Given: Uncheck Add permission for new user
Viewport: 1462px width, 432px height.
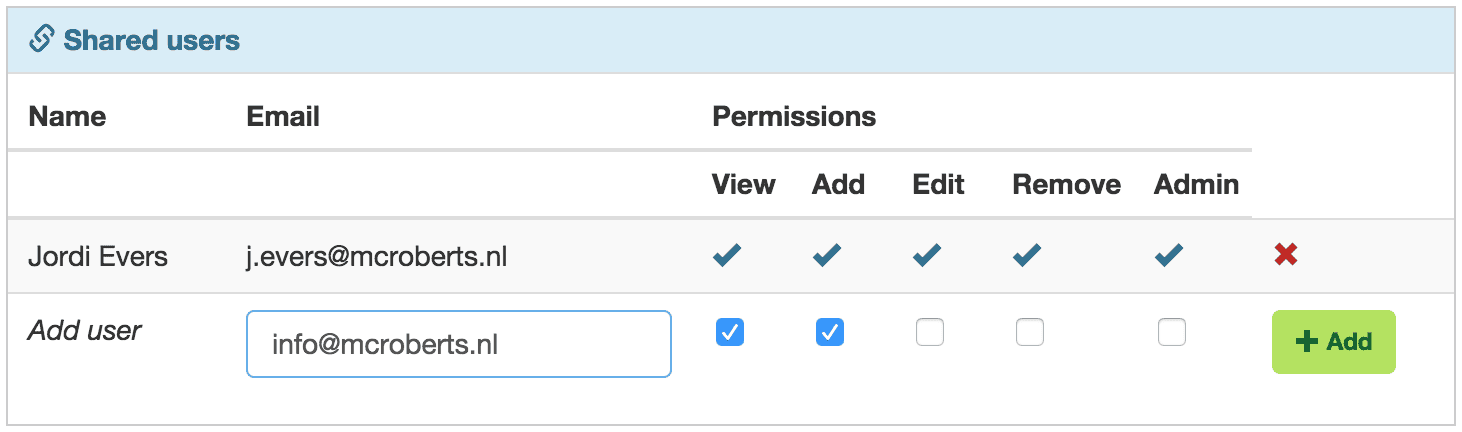Looking at the screenshot, I should [830, 332].
